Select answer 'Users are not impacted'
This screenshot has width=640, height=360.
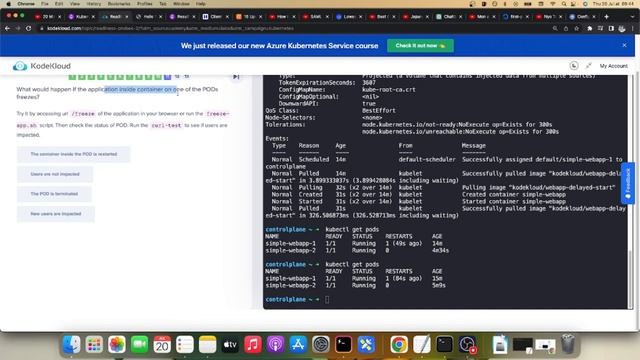point(55,174)
